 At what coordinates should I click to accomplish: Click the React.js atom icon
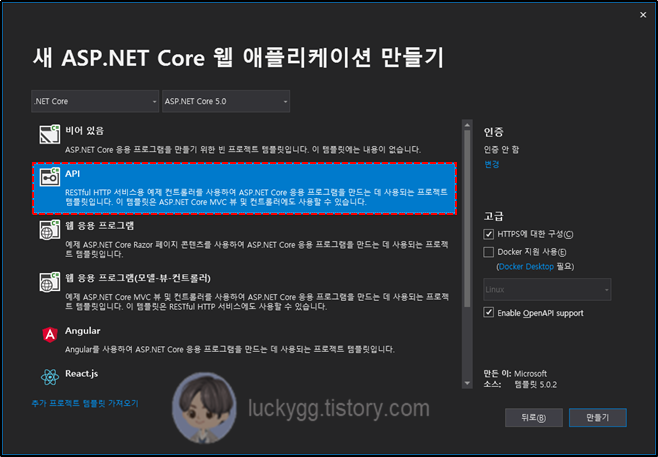pos(50,377)
